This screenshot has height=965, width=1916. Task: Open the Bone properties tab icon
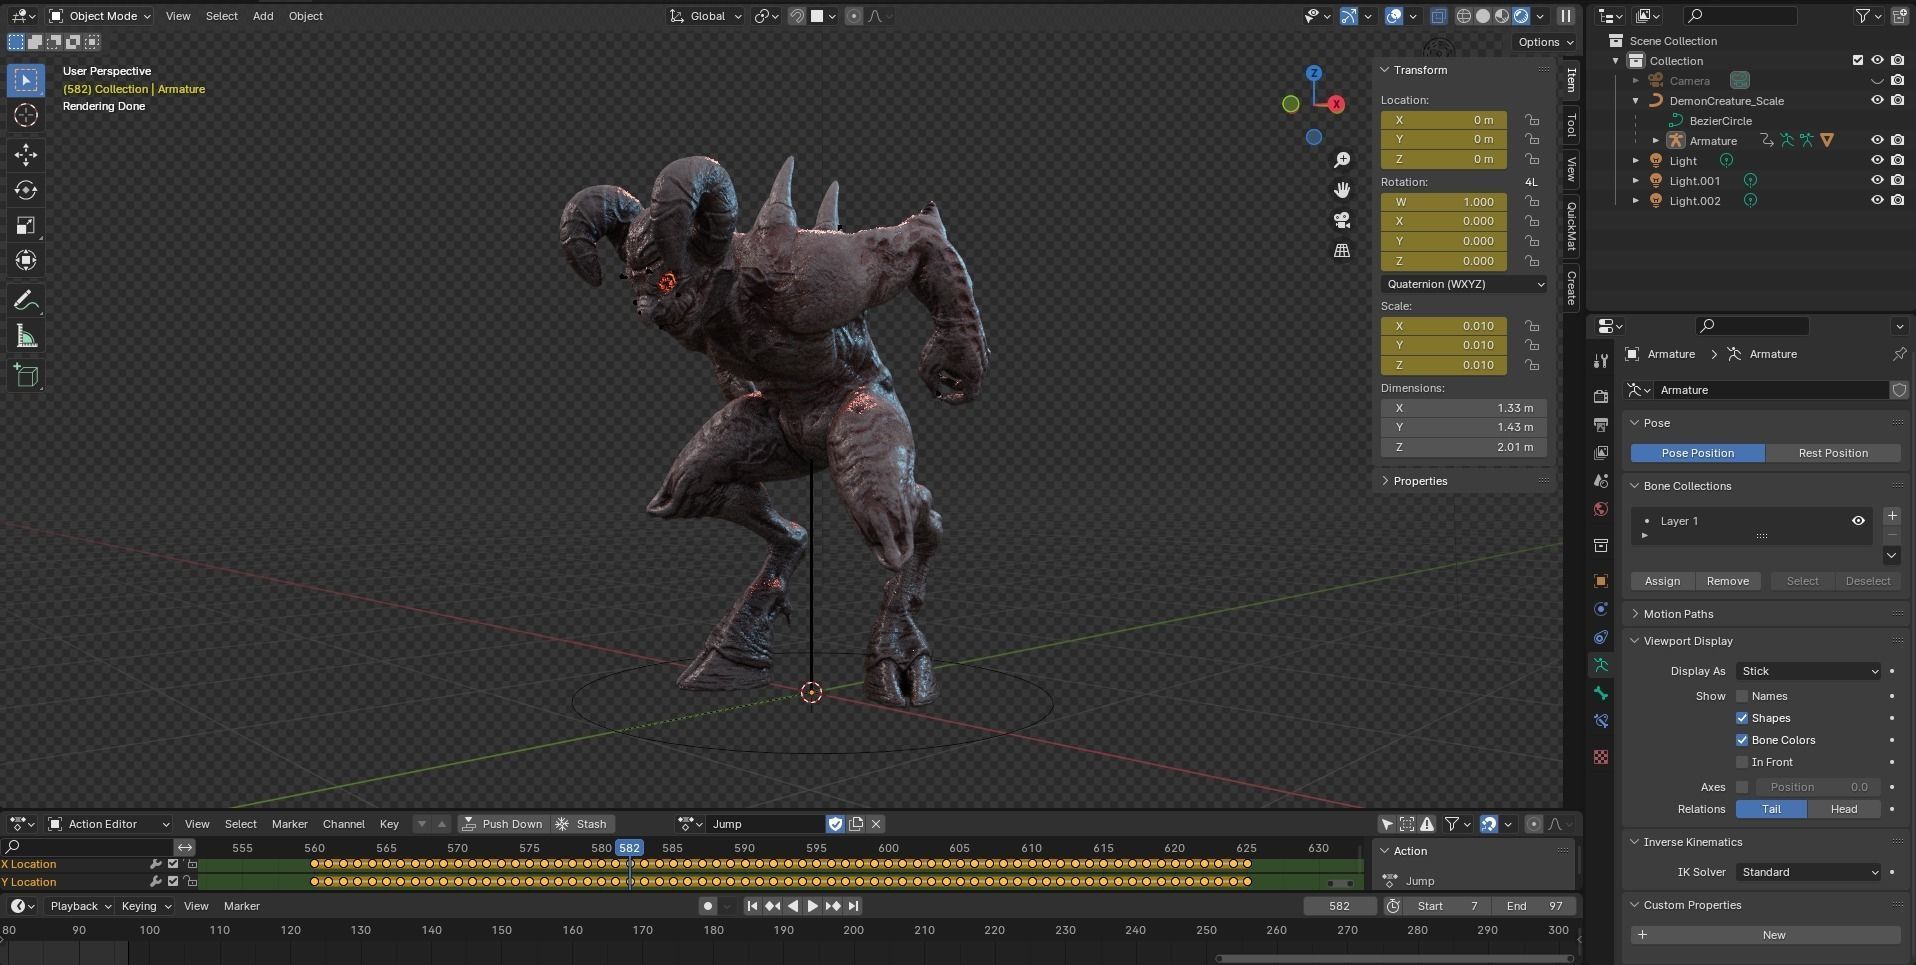1601,693
